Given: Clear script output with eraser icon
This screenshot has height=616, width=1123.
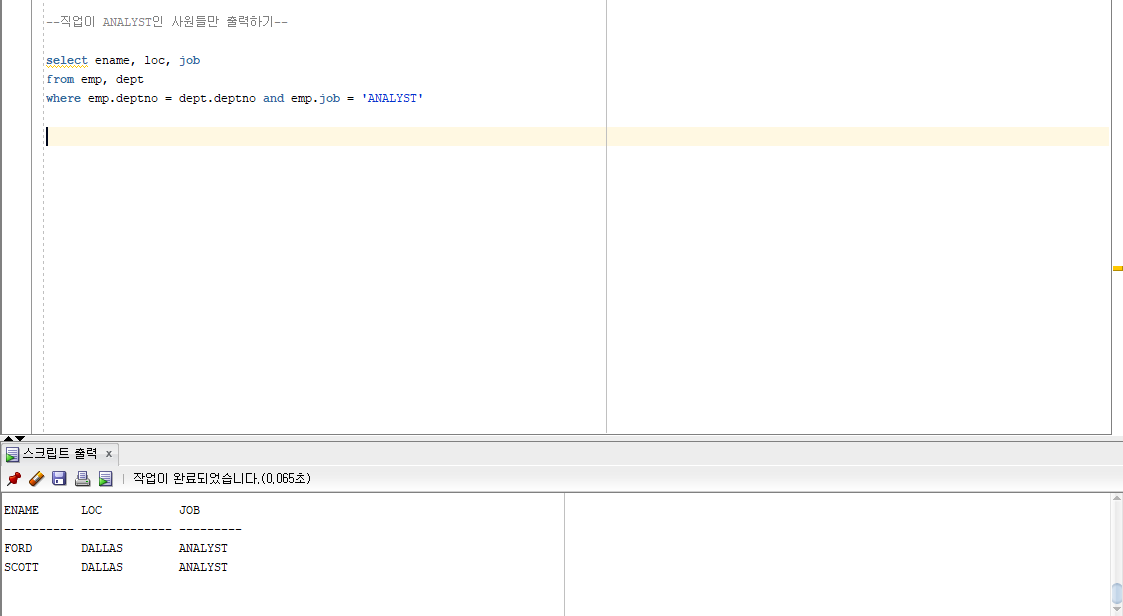Looking at the screenshot, I should 37,478.
